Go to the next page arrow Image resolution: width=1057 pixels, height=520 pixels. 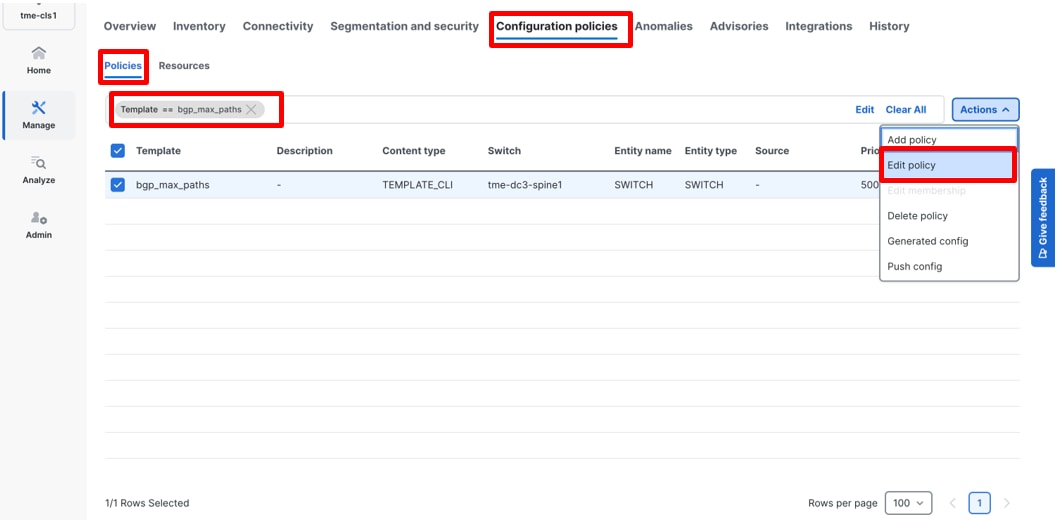coord(1006,502)
